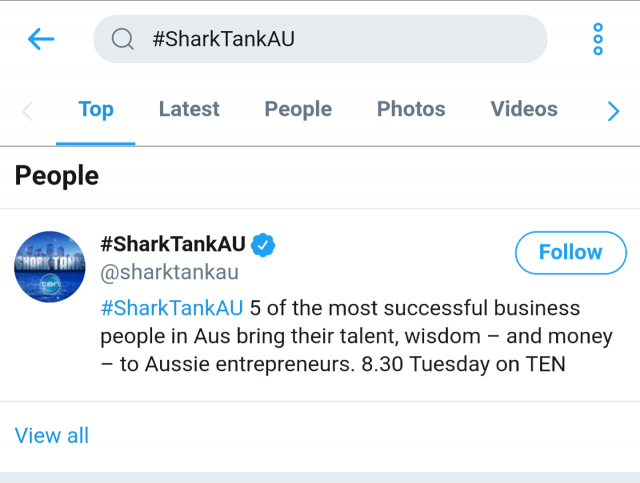Click the blue verified badge
The height and width of the screenshot is (483, 640).
click(263, 245)
